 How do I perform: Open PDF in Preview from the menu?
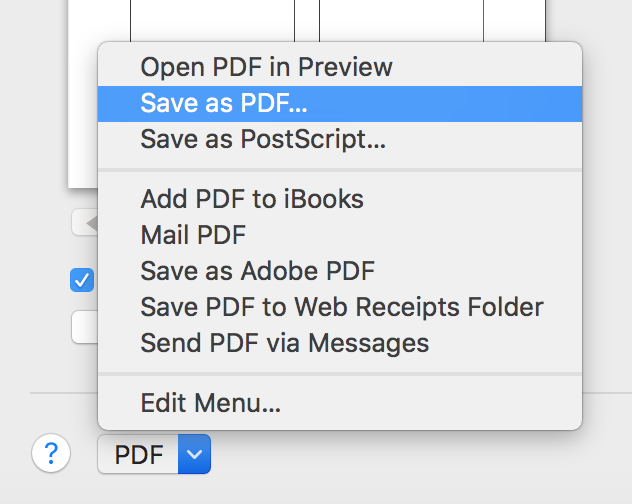pyautogui.click(x=266, y=68)
